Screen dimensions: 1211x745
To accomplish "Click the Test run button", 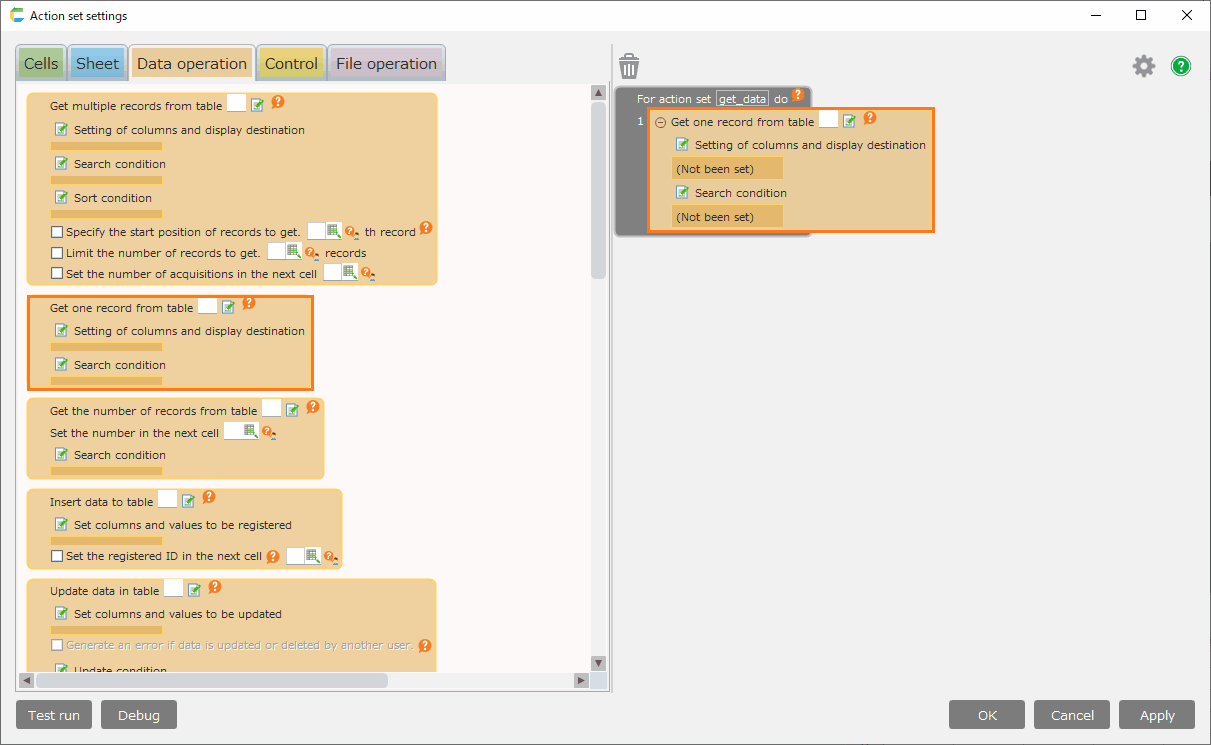I will [54, 715].
